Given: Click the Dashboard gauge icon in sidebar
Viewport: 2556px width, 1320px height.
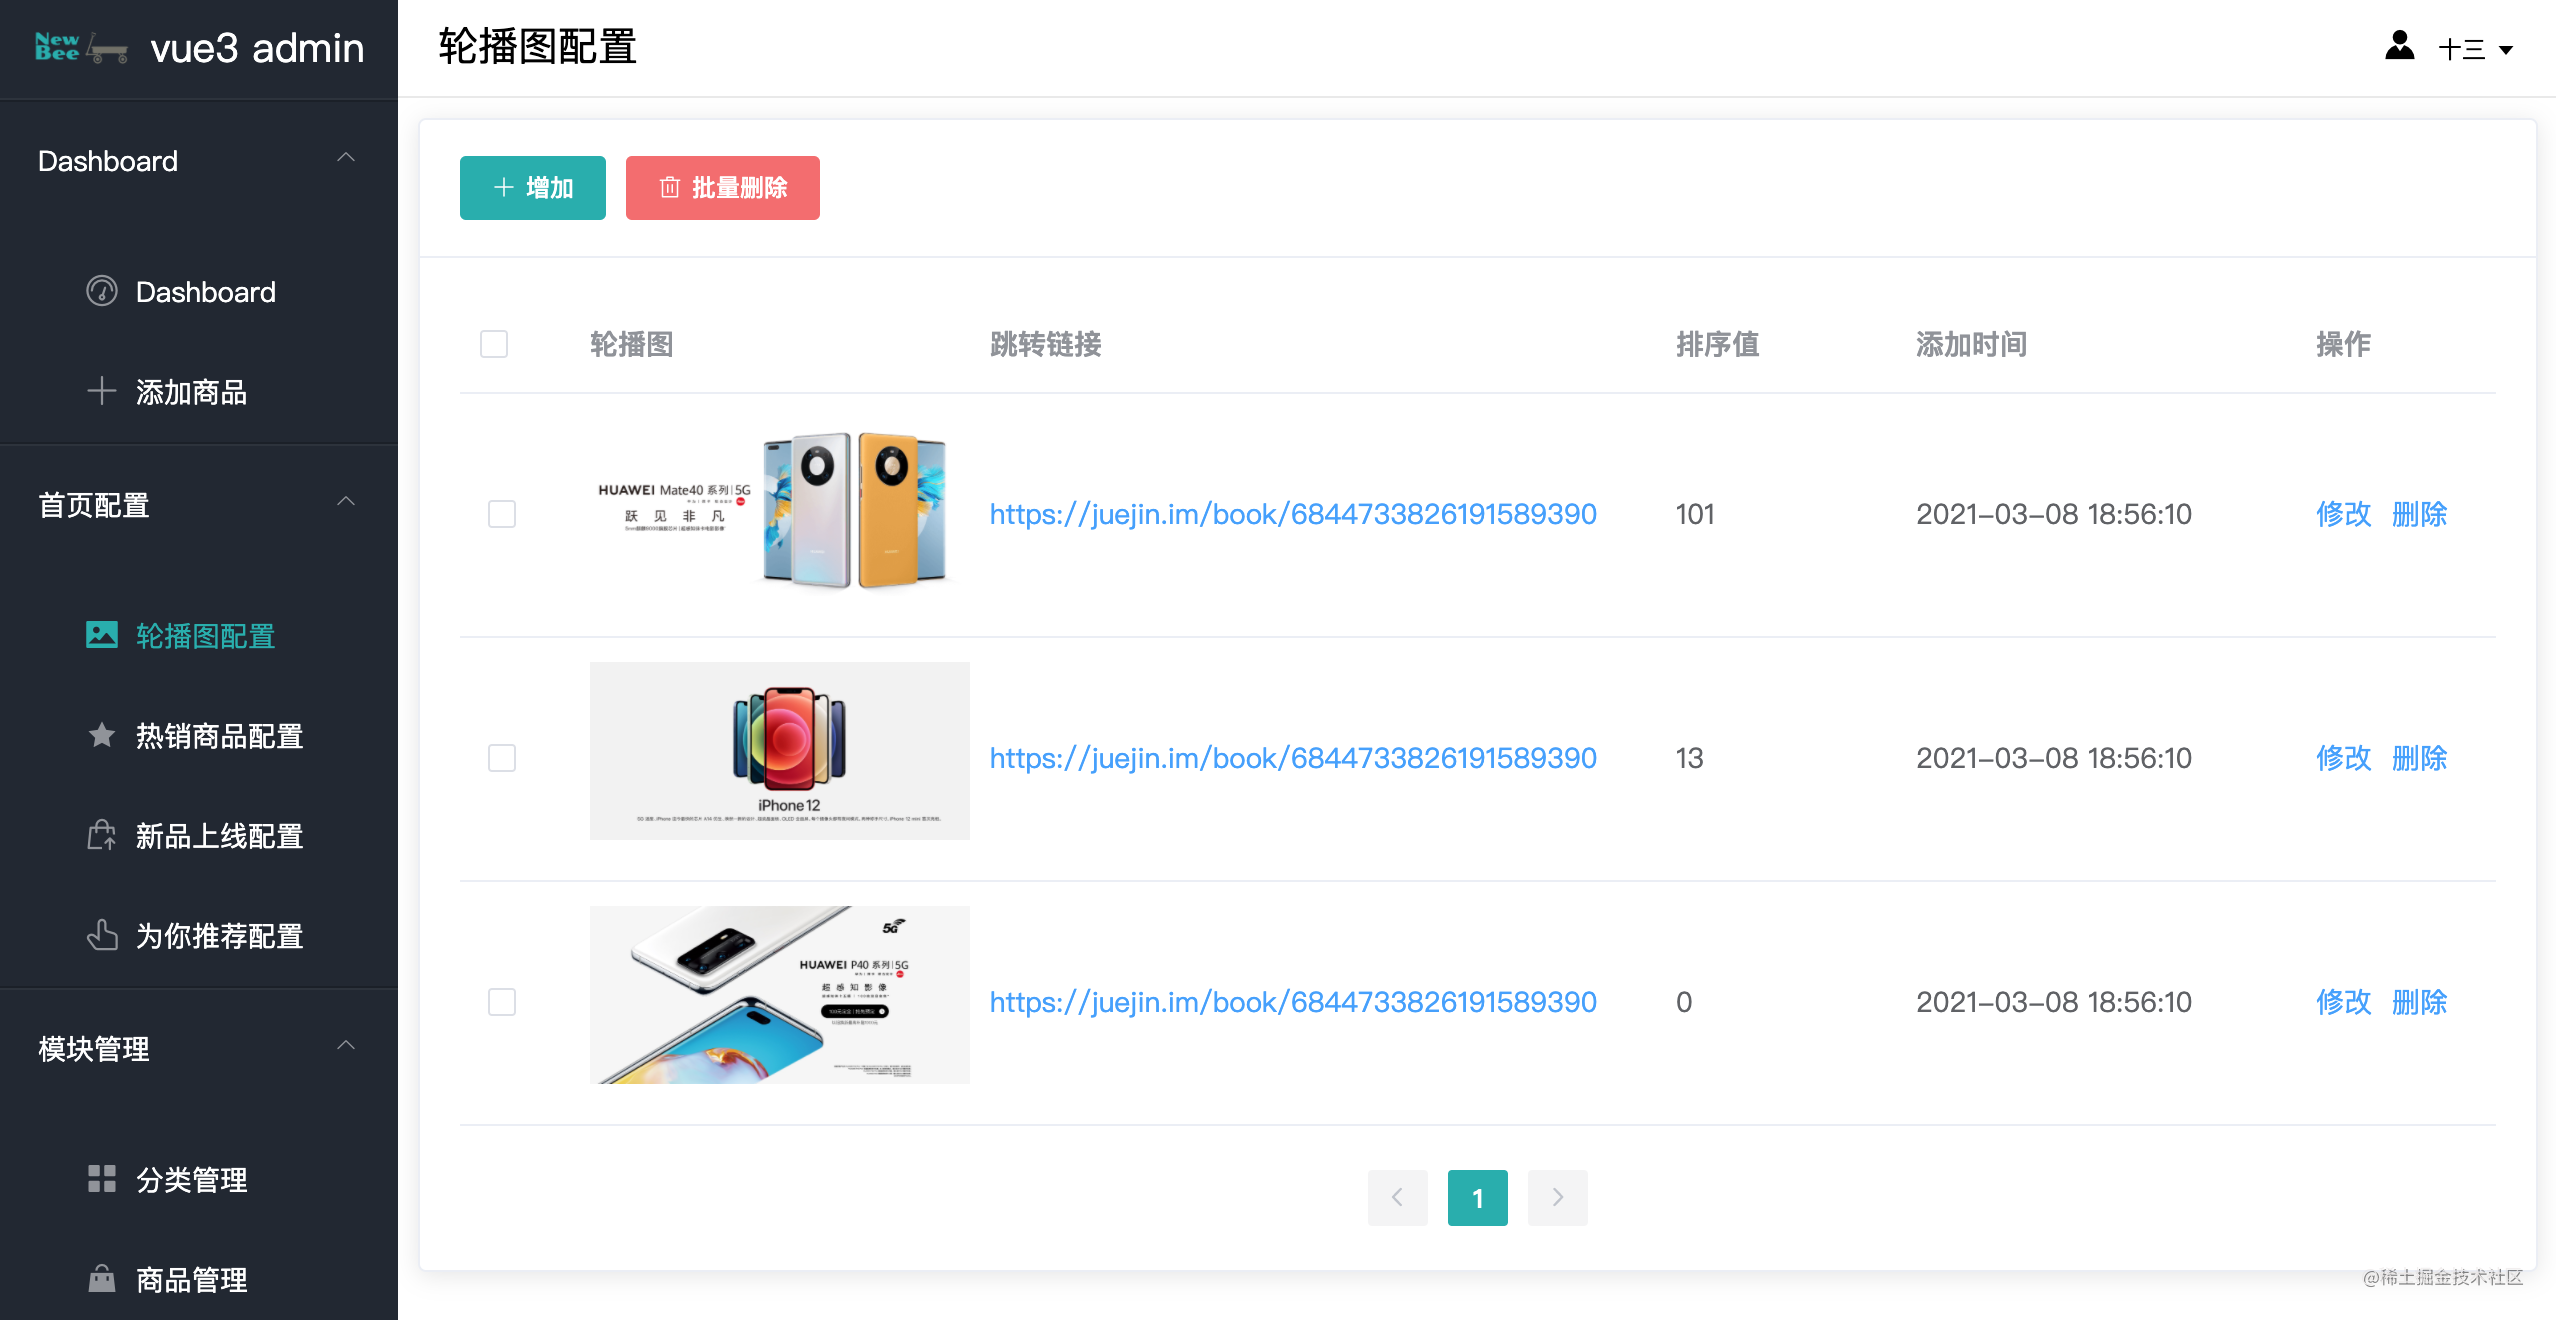Looking at the screenshot, I should tap(102, 291).
